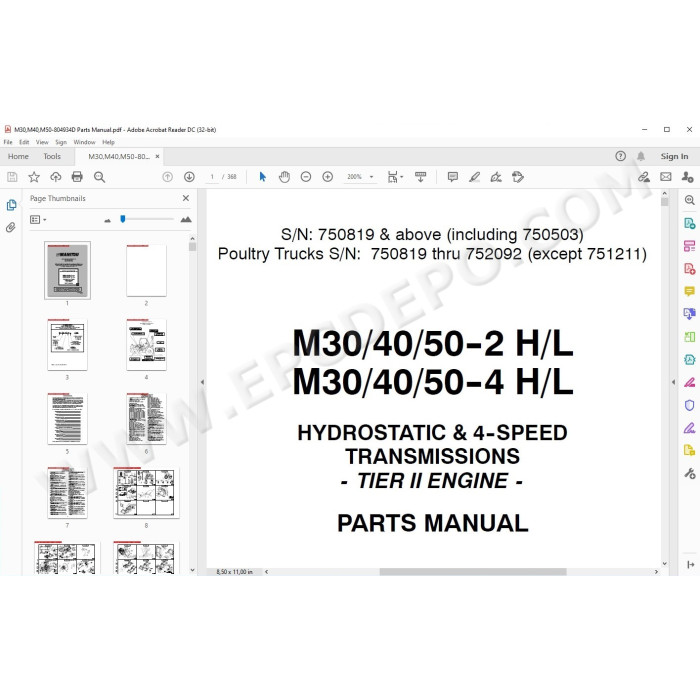The image size is (700, 700).
Task: Select the Highlight text pen tool
Action: 475,177
